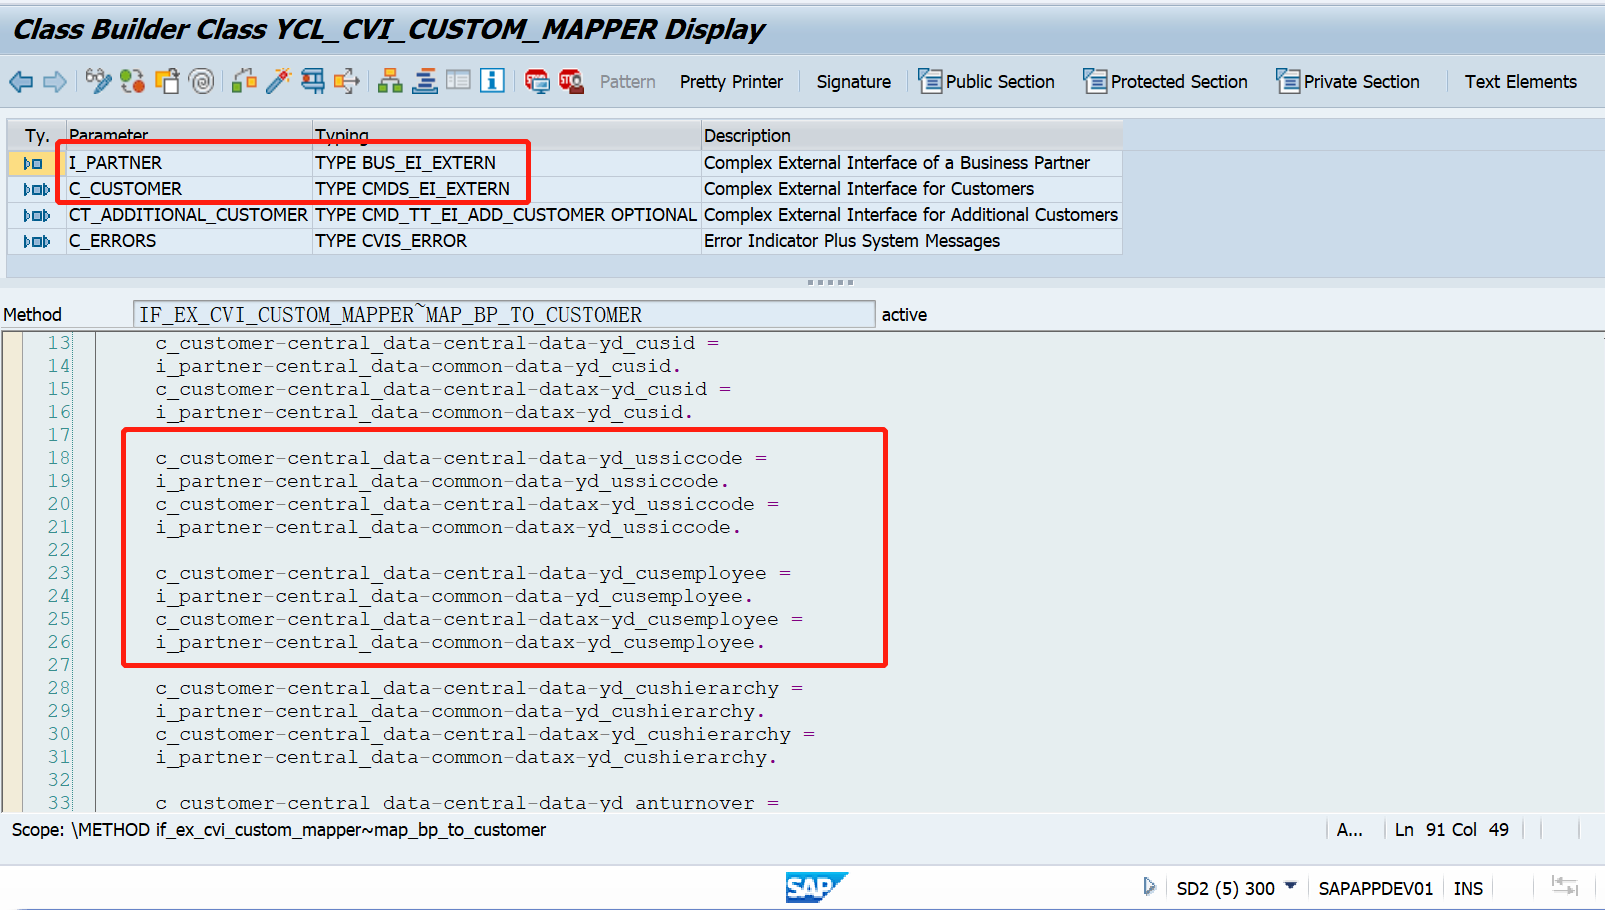Viewport: 1605px width, 910px height.
Task: Click the 'active' status label
Action: click(904, 315)
